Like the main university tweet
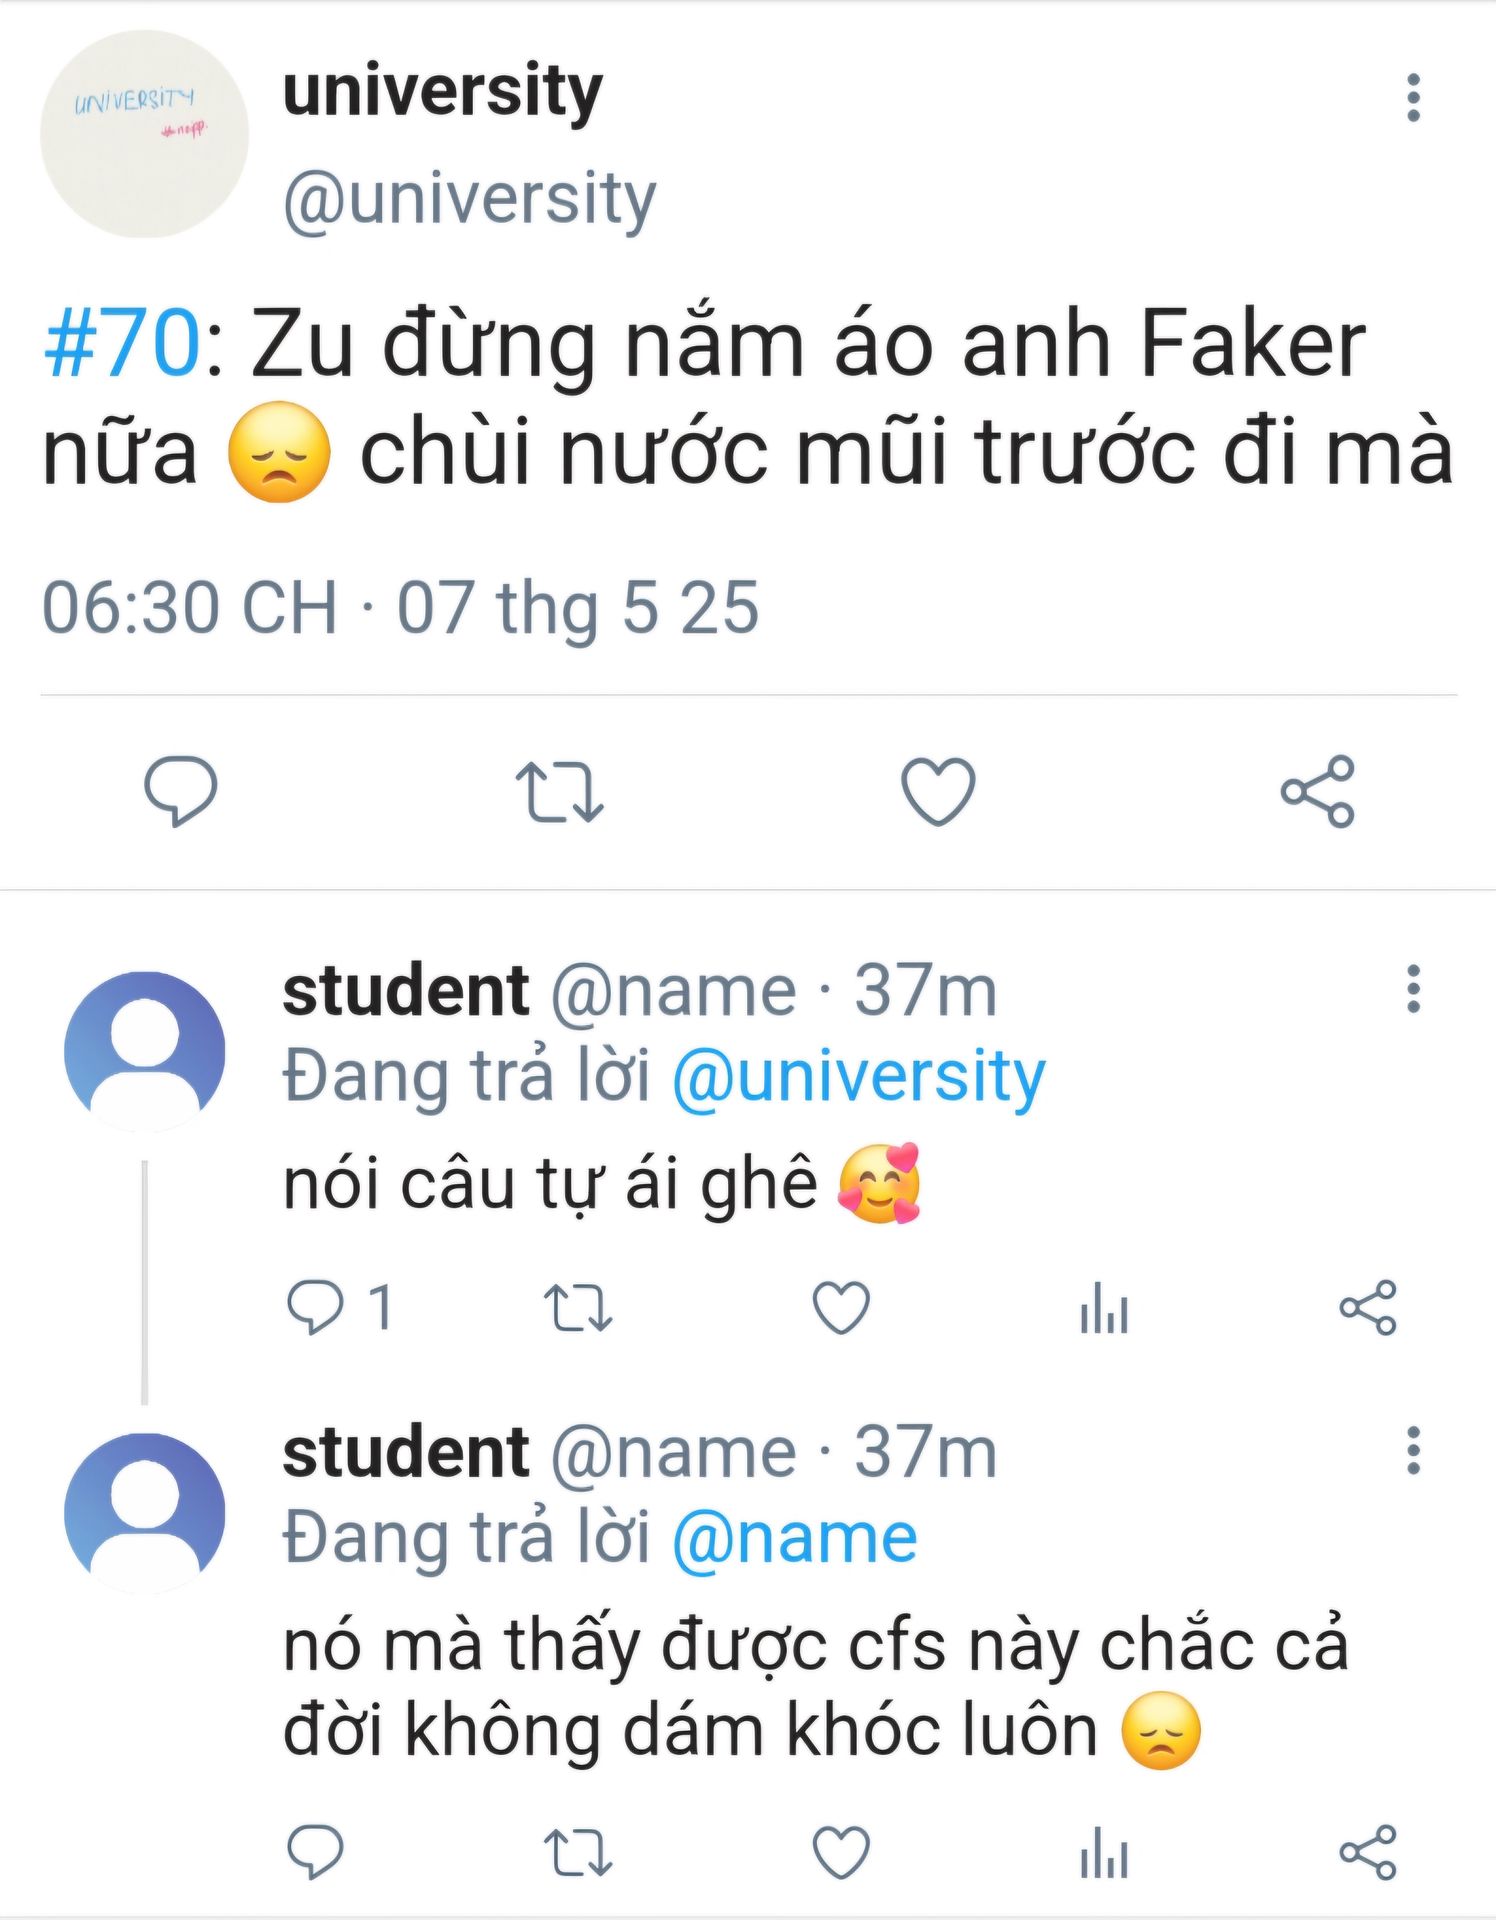This screenshot has width=1496, height=1920. click(x=938, y=791)
